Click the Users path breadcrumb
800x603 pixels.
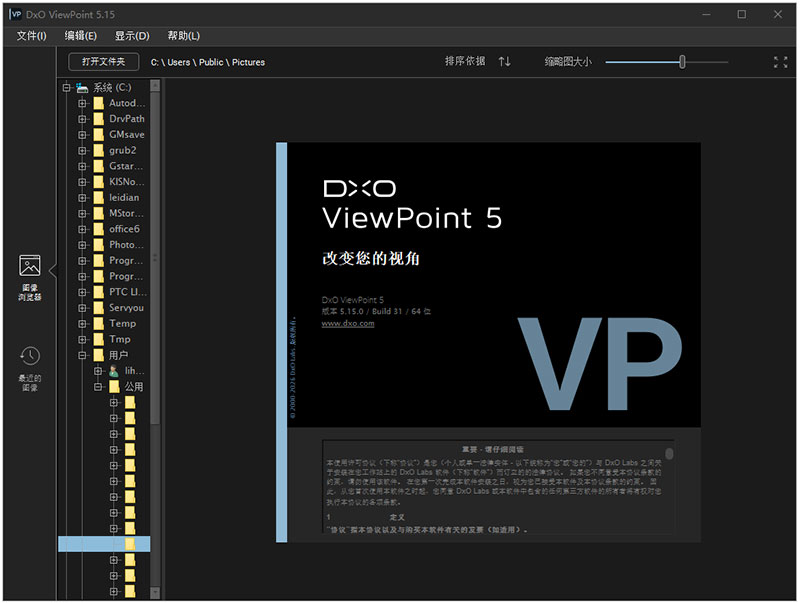pyautogui.click(x=179, y=62)
